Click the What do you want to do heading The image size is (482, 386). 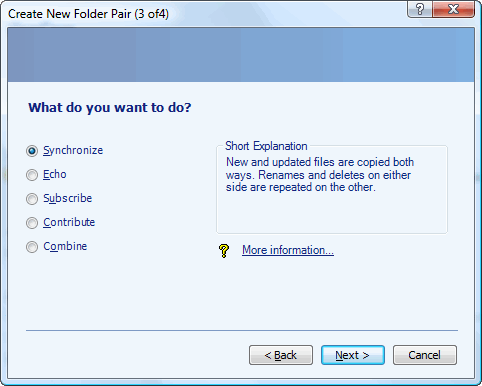(x=110, y=108)
